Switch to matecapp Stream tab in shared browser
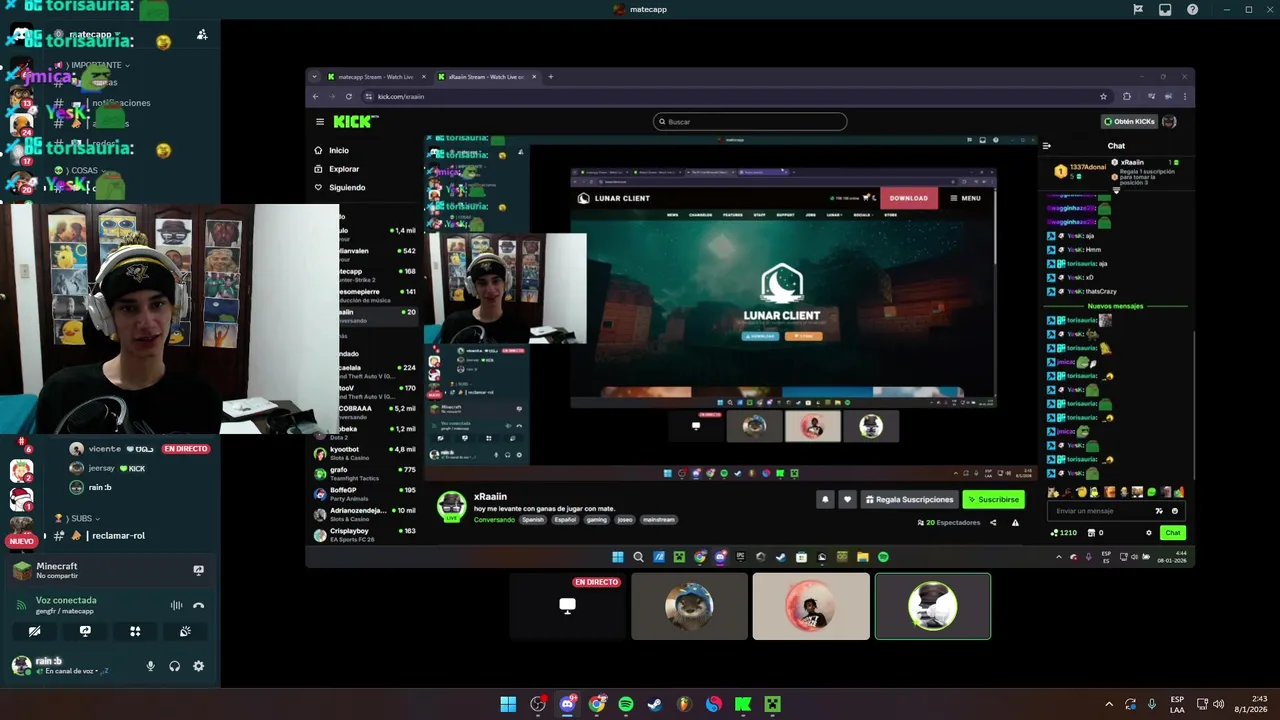Viewport: 1280px width, 720px height. [x=375, y=77]
